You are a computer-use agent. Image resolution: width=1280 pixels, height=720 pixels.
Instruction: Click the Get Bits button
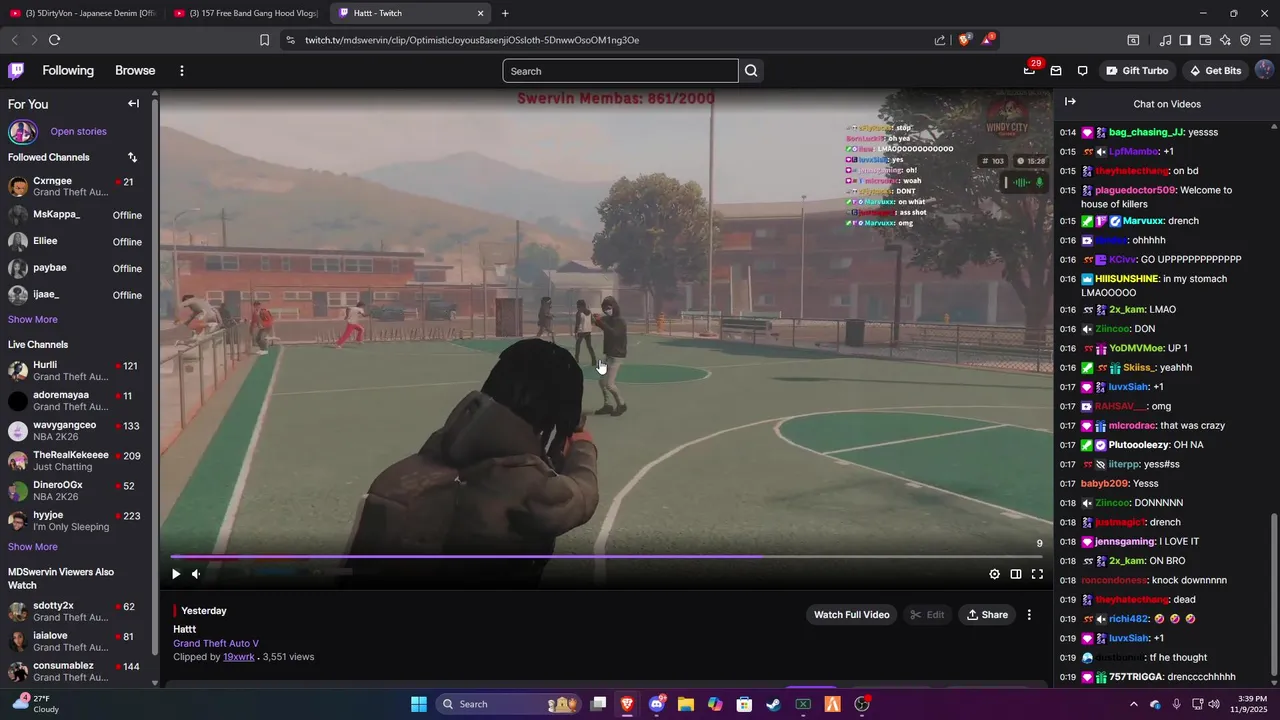click(1215, 71)
